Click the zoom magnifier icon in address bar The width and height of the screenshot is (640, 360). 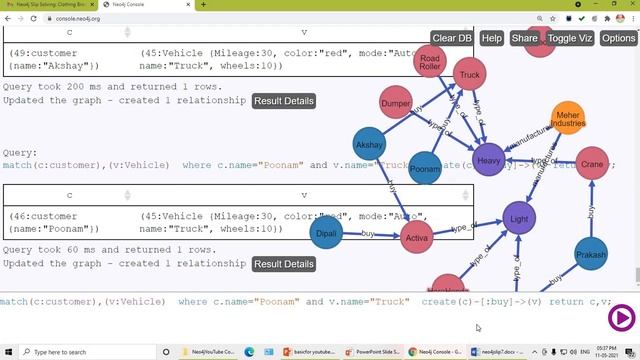click(540, 18)
